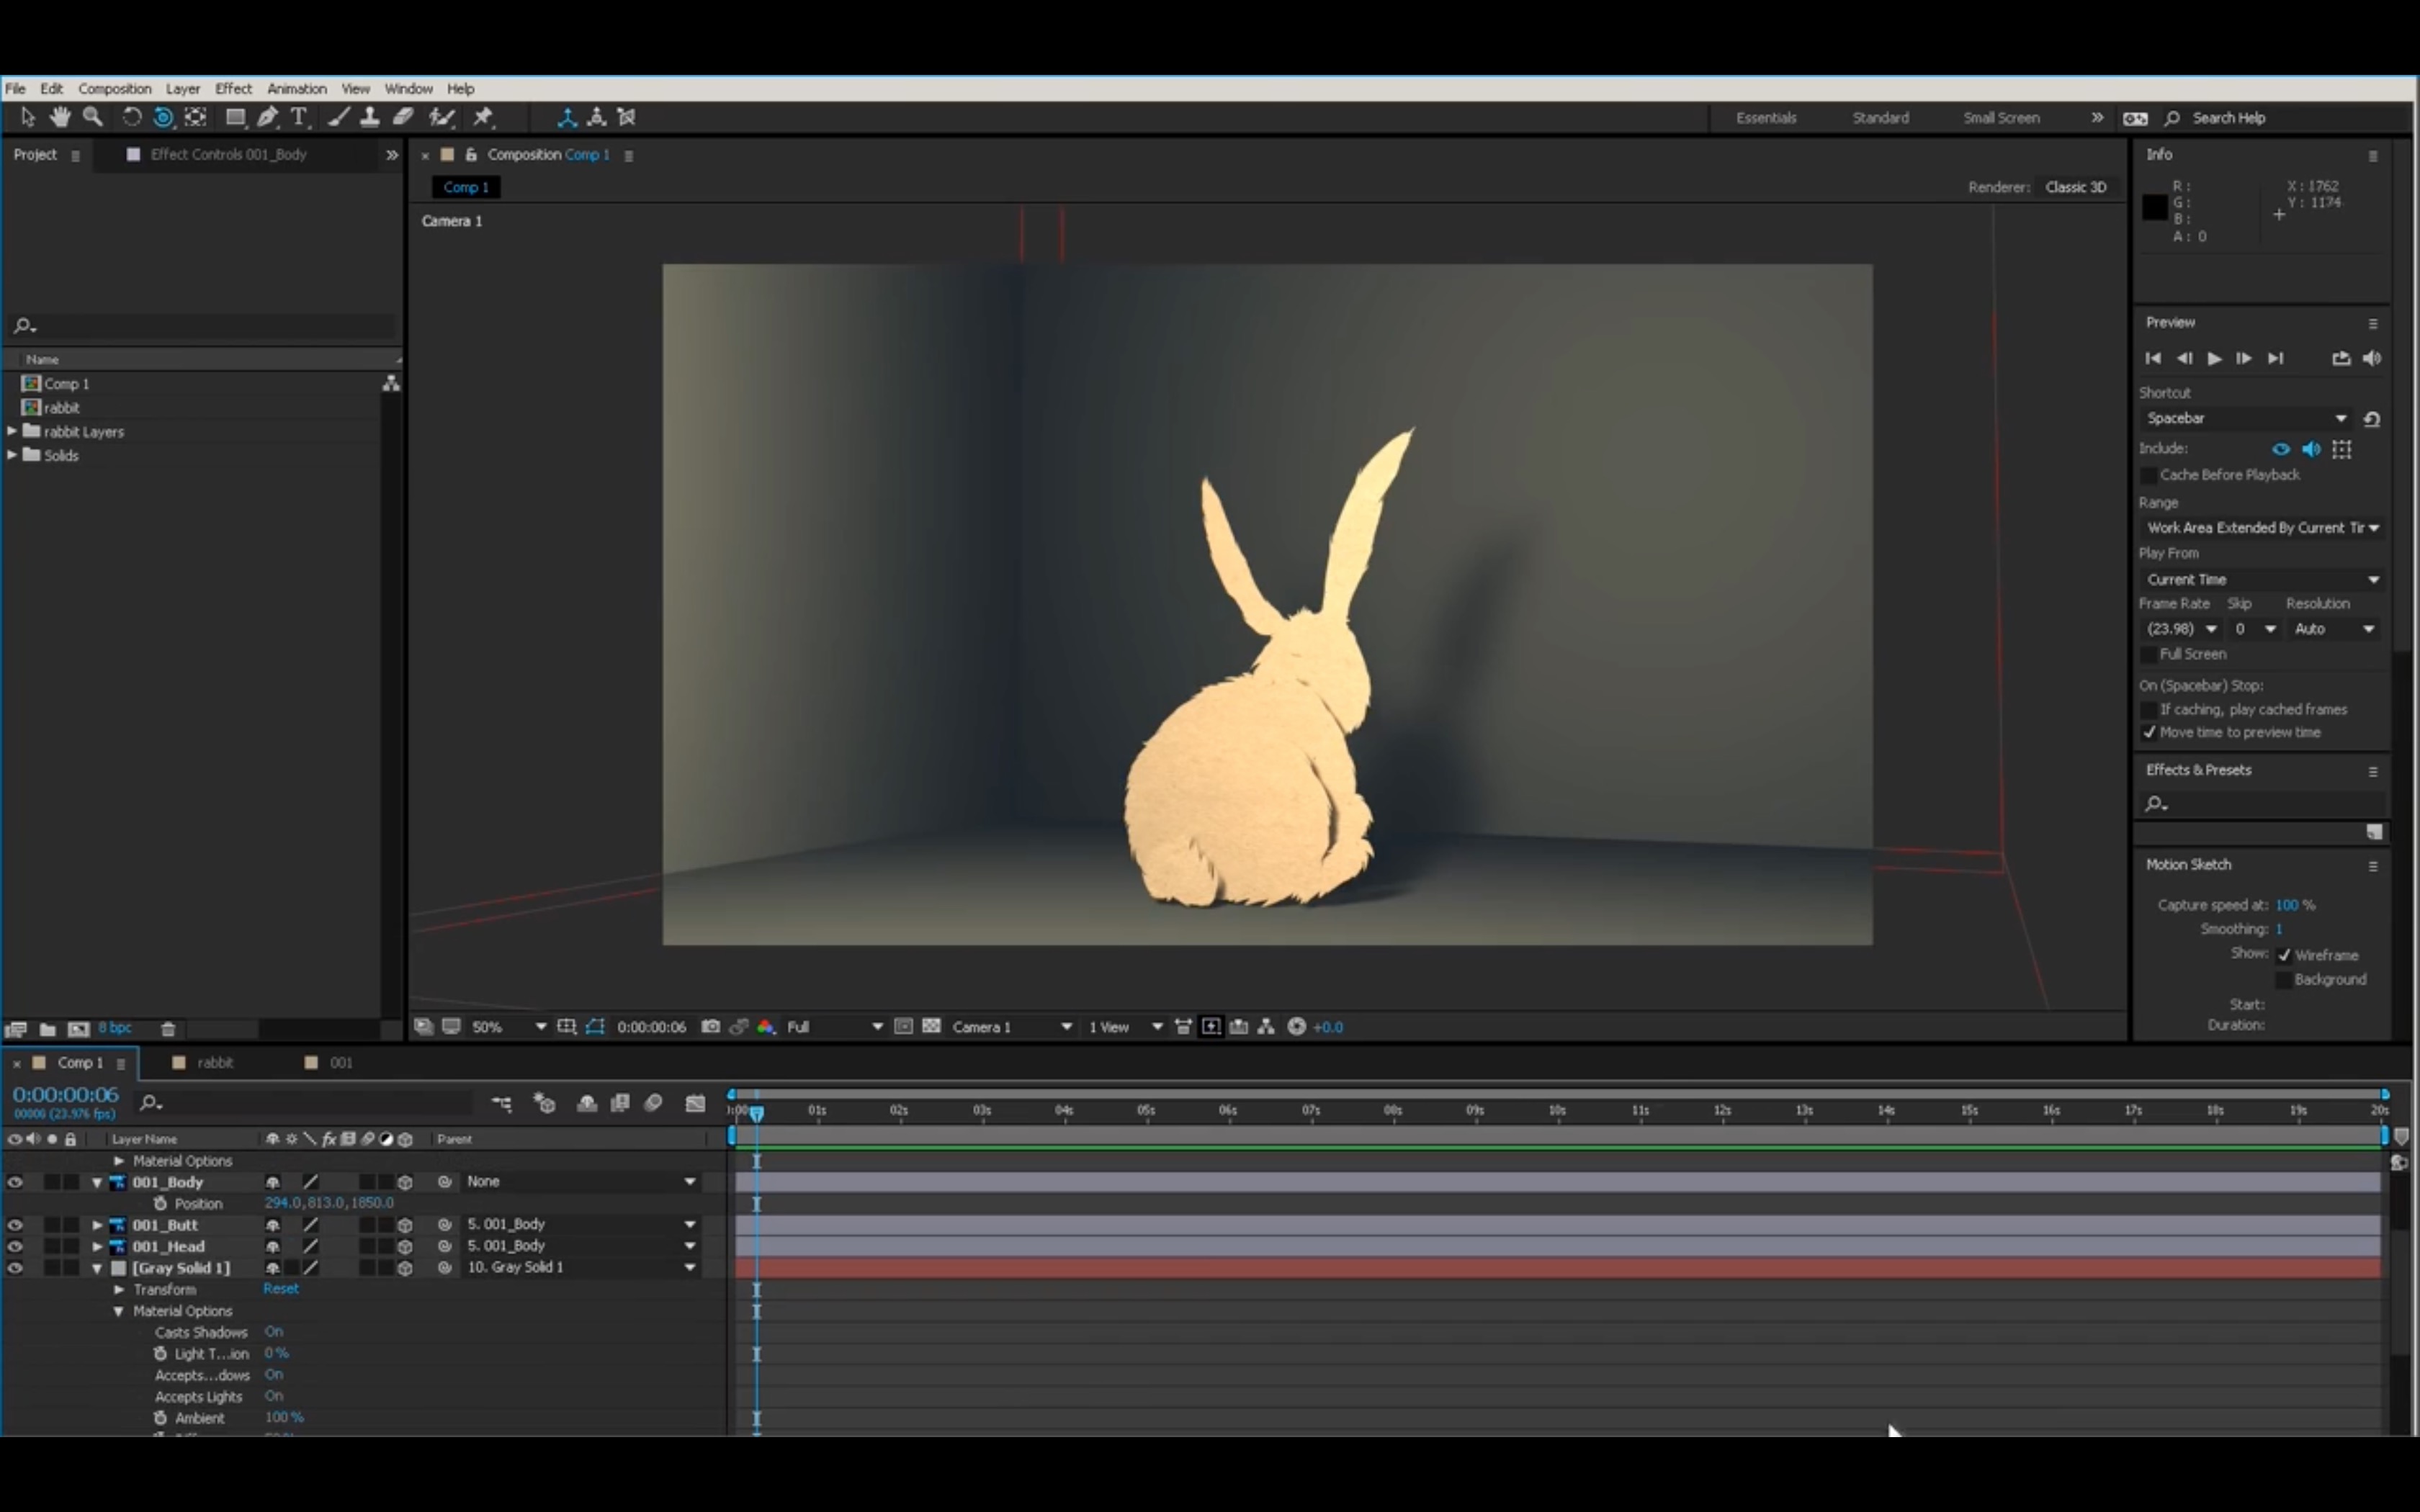Screen dimensions: 2420x1512
Task: Enable Motion Blur for timeline layers
Action: coord(654,1103)
